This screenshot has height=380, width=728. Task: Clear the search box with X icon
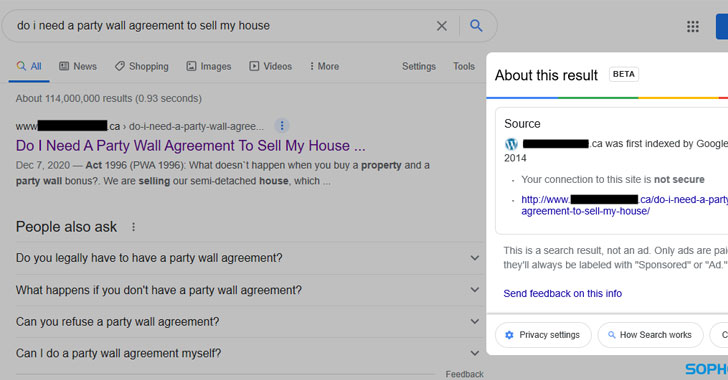(442, 26)
